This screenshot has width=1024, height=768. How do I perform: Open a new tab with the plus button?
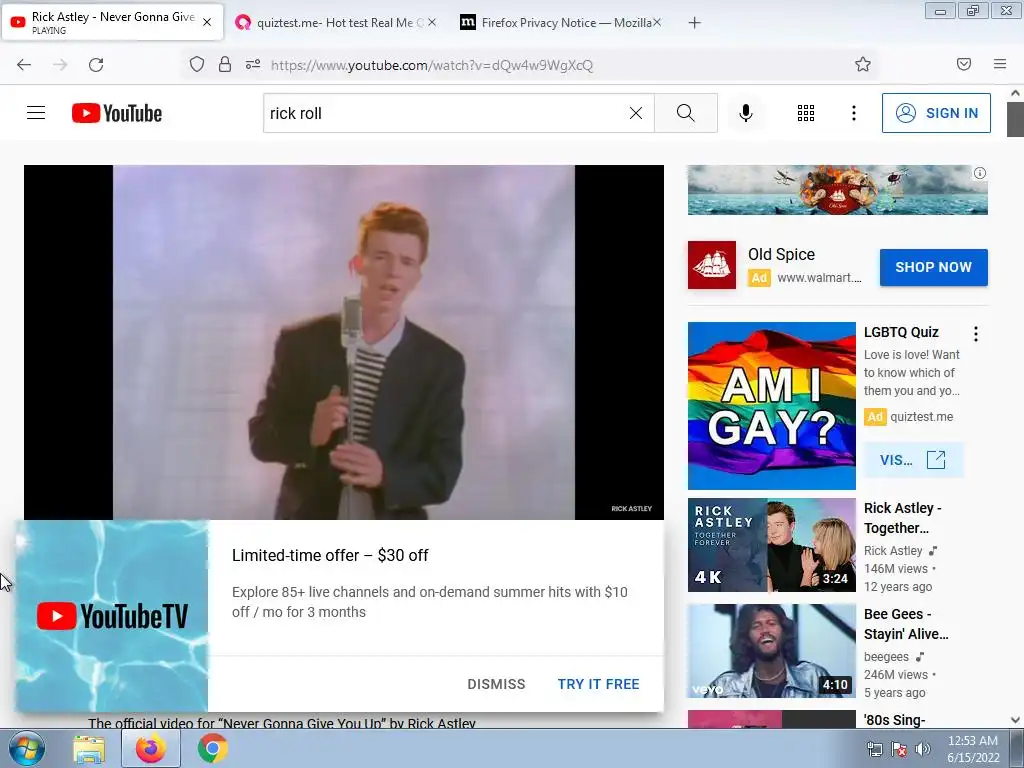click(694, 23)
